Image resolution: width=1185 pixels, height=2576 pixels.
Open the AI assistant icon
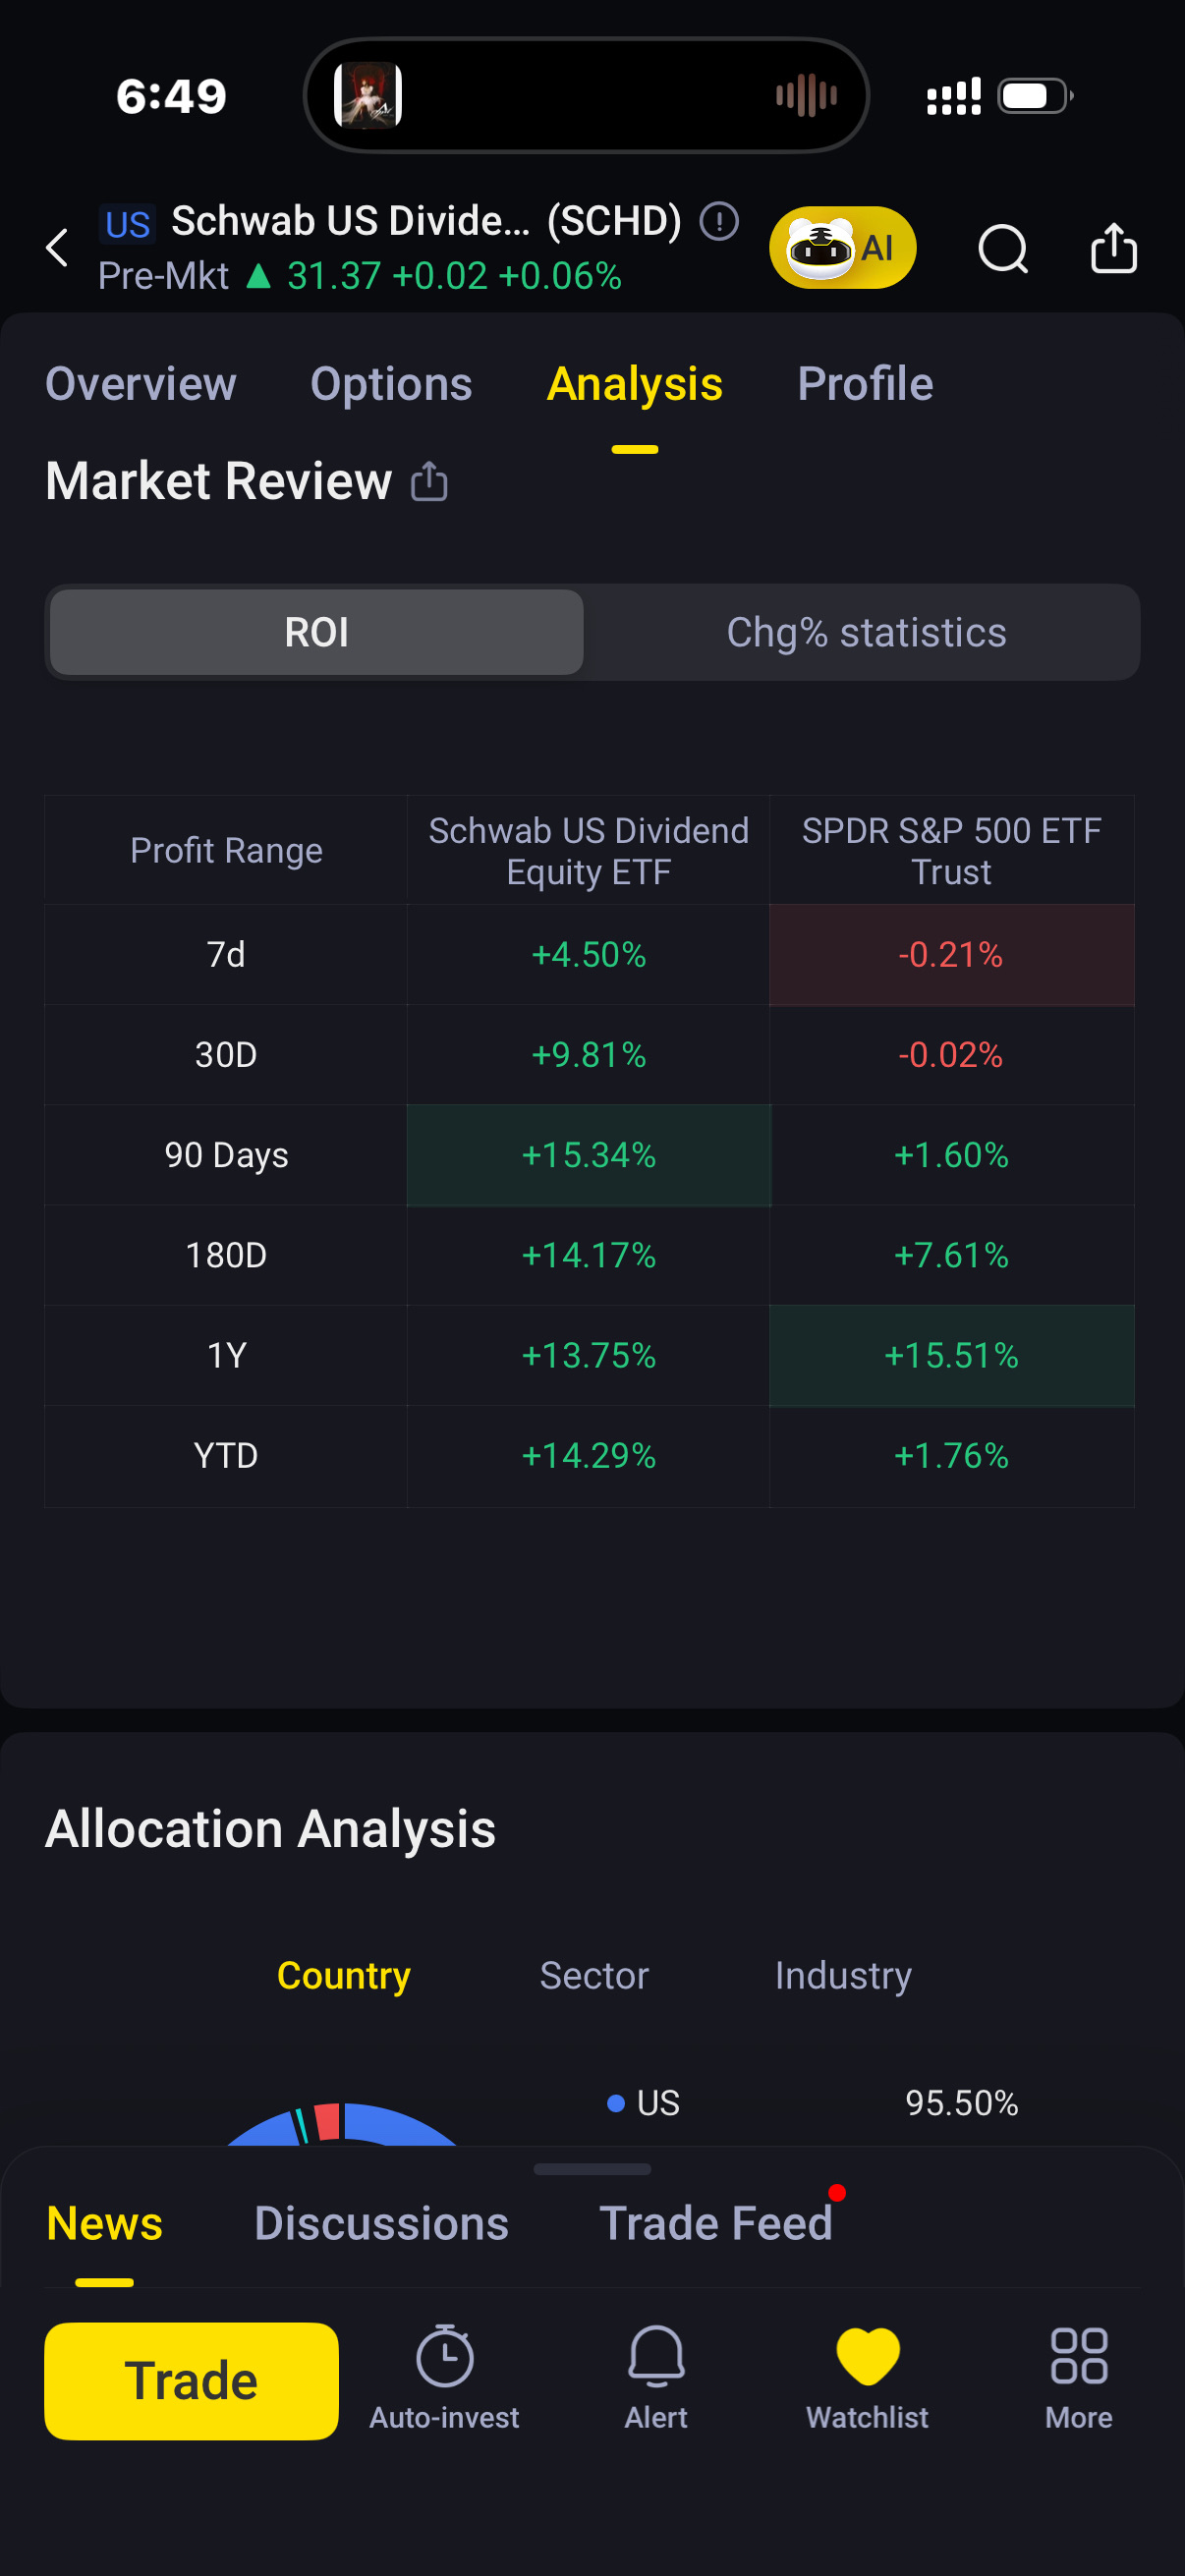pos(842,247)
